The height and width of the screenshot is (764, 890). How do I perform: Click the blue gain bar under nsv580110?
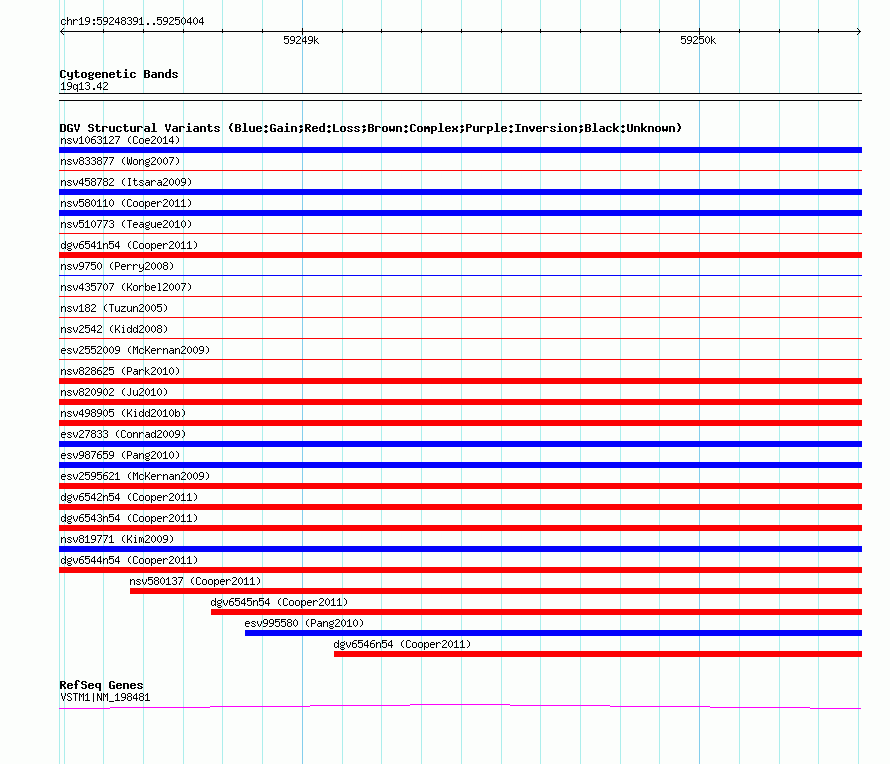point(460,213)
